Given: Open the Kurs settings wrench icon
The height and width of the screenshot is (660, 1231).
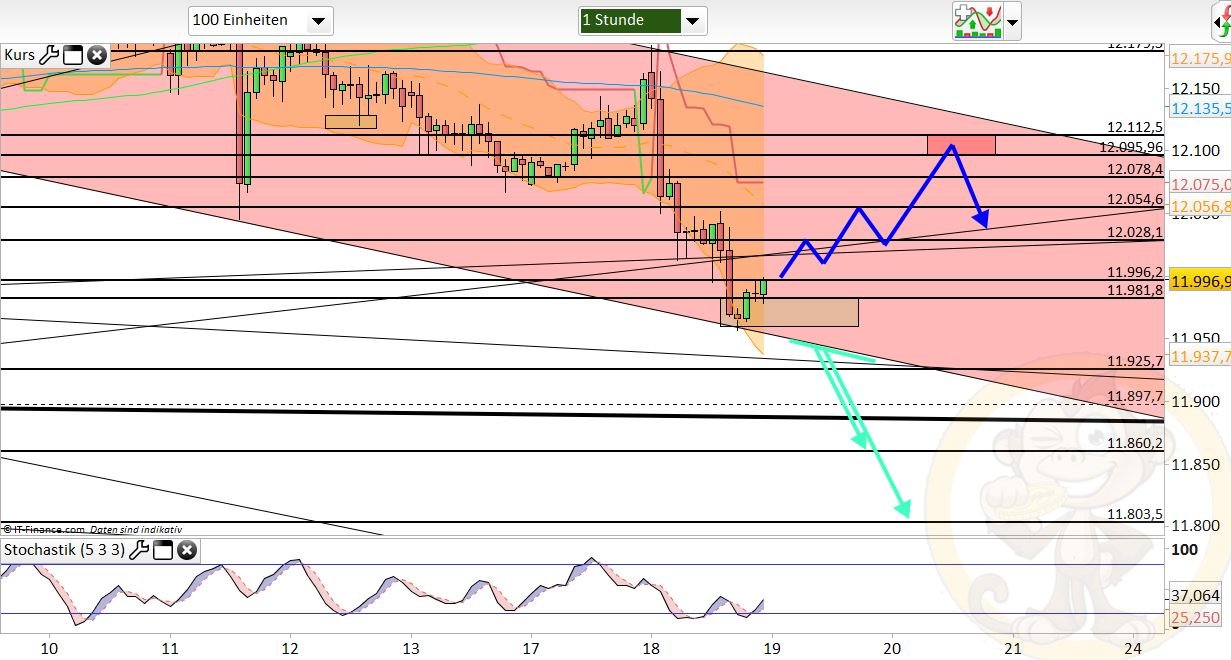Looking at the screenshot, I should point(48,55).
